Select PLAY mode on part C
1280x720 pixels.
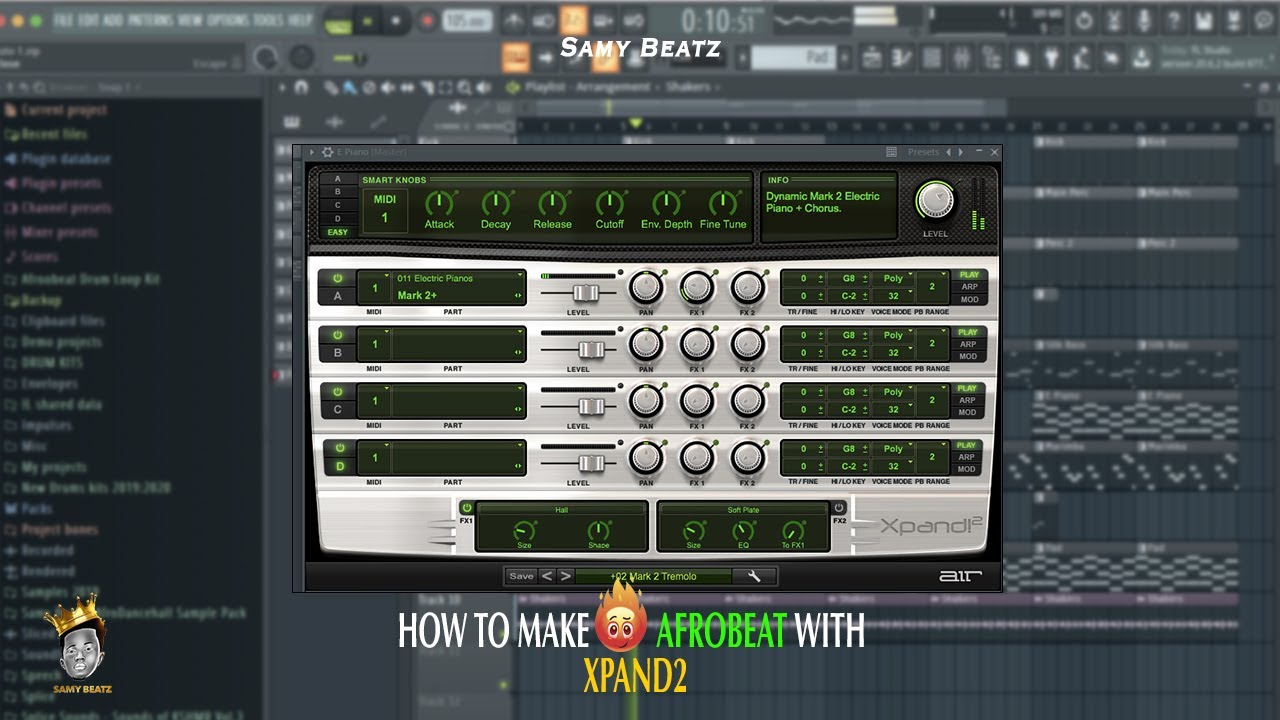point(968,388)
